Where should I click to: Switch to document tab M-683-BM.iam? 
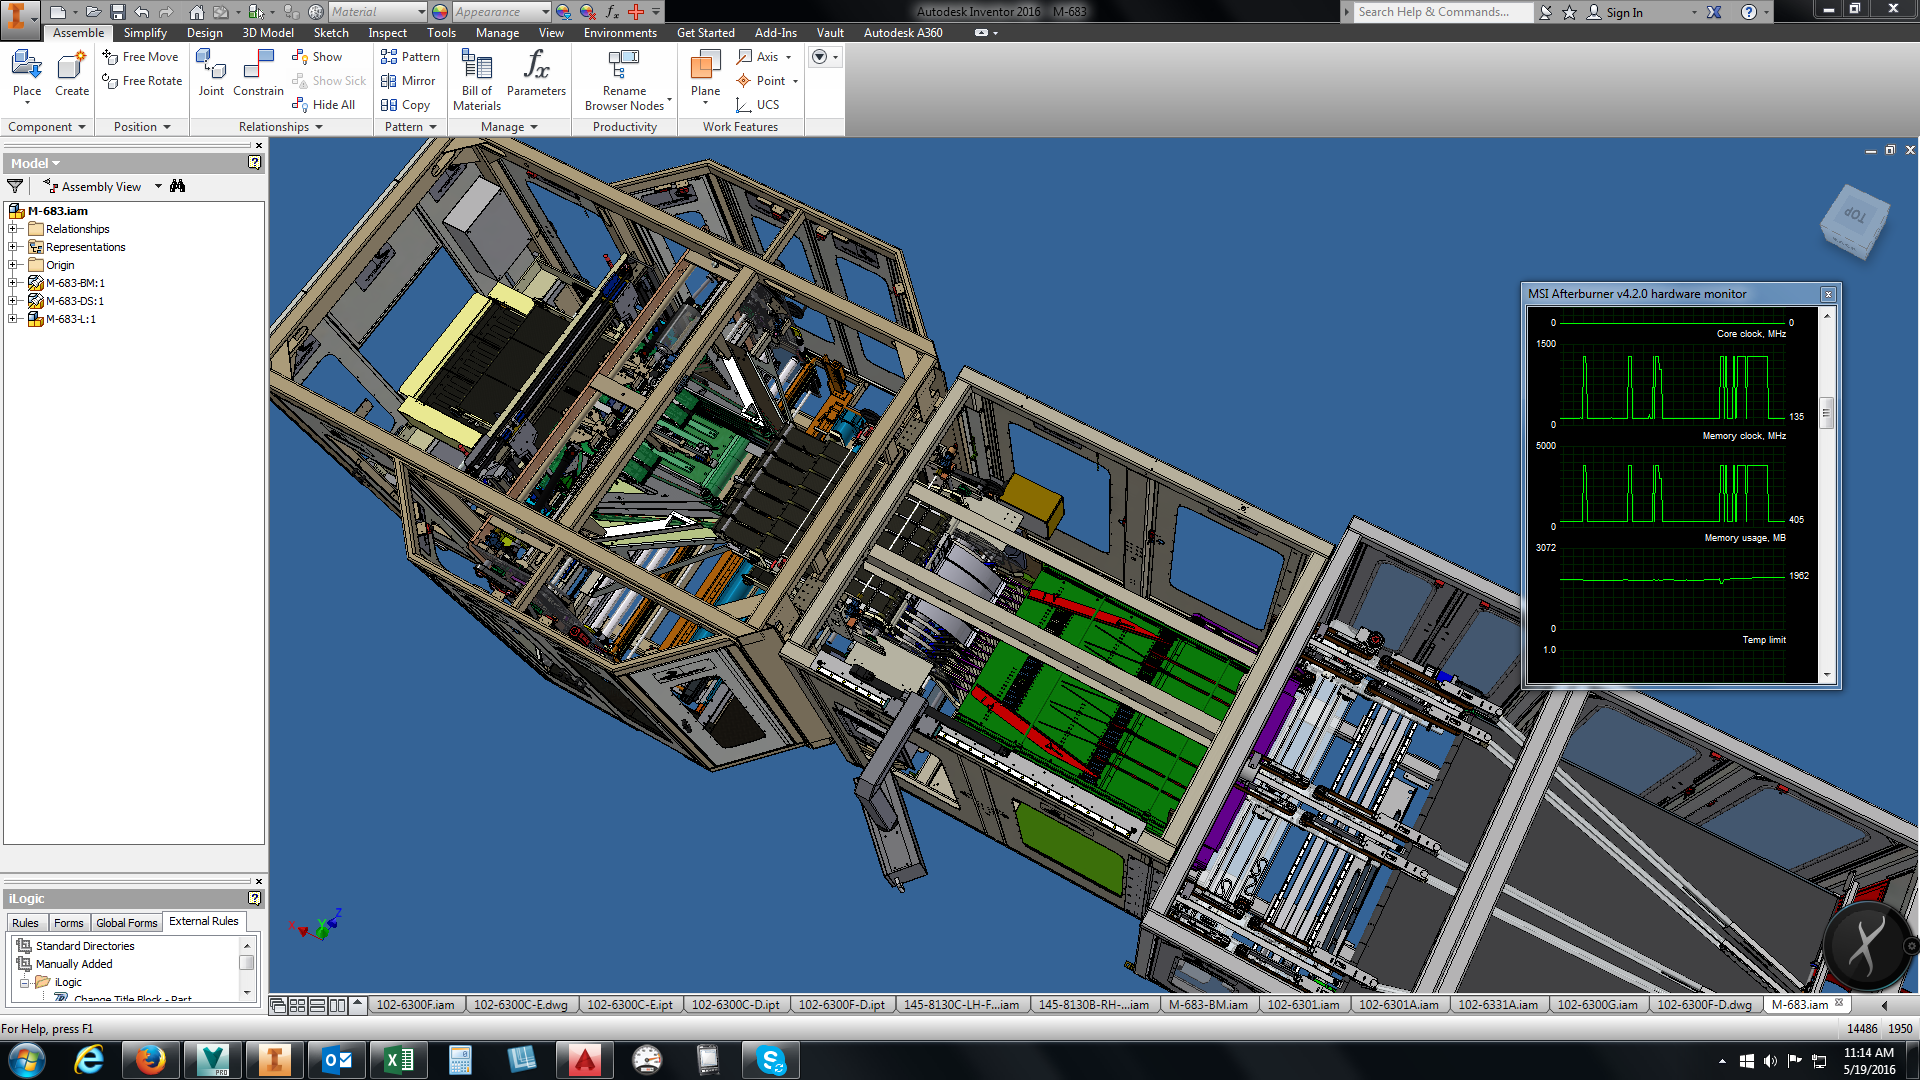click(x=1207, y=1005)
